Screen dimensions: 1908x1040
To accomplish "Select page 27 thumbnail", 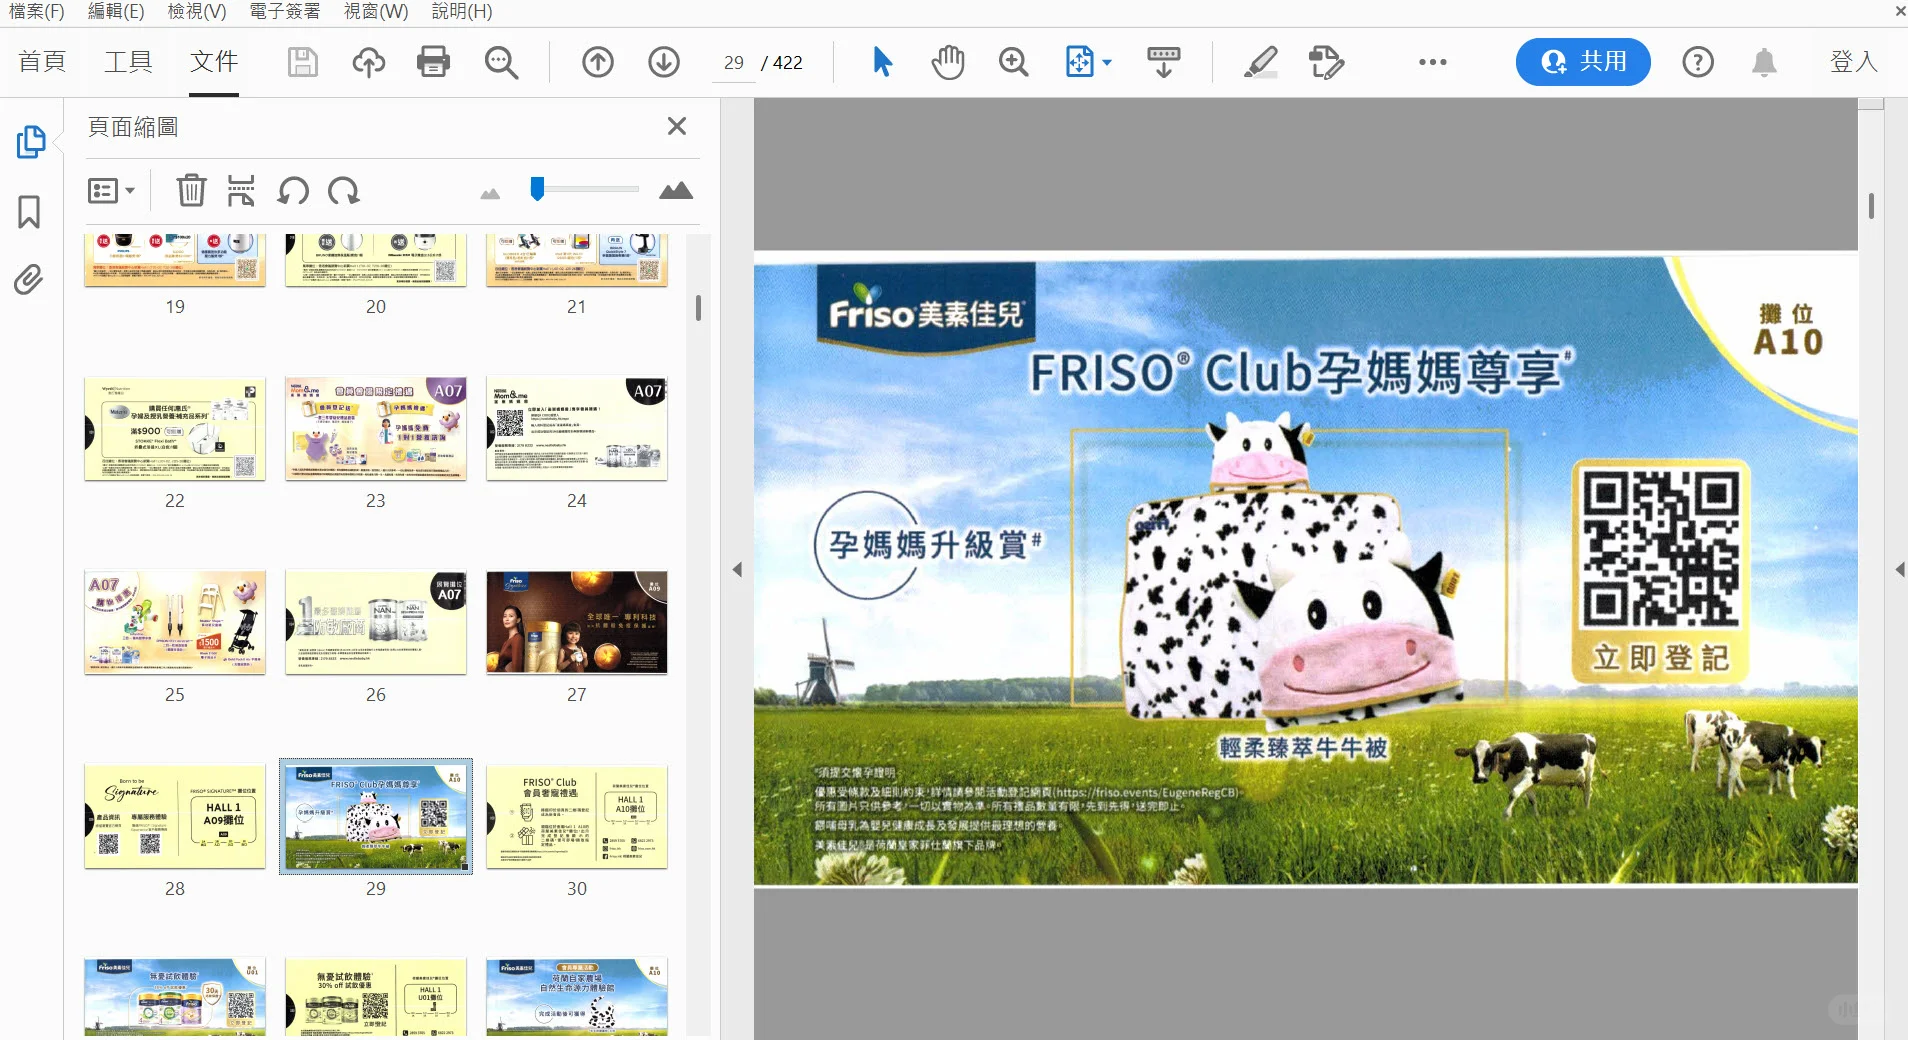I will 577,623.
